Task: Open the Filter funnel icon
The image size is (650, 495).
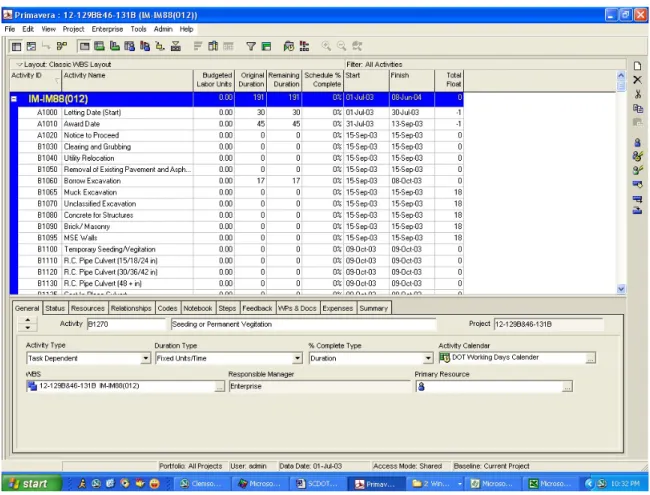Action: pyautogui.click(x=251, y=46)
